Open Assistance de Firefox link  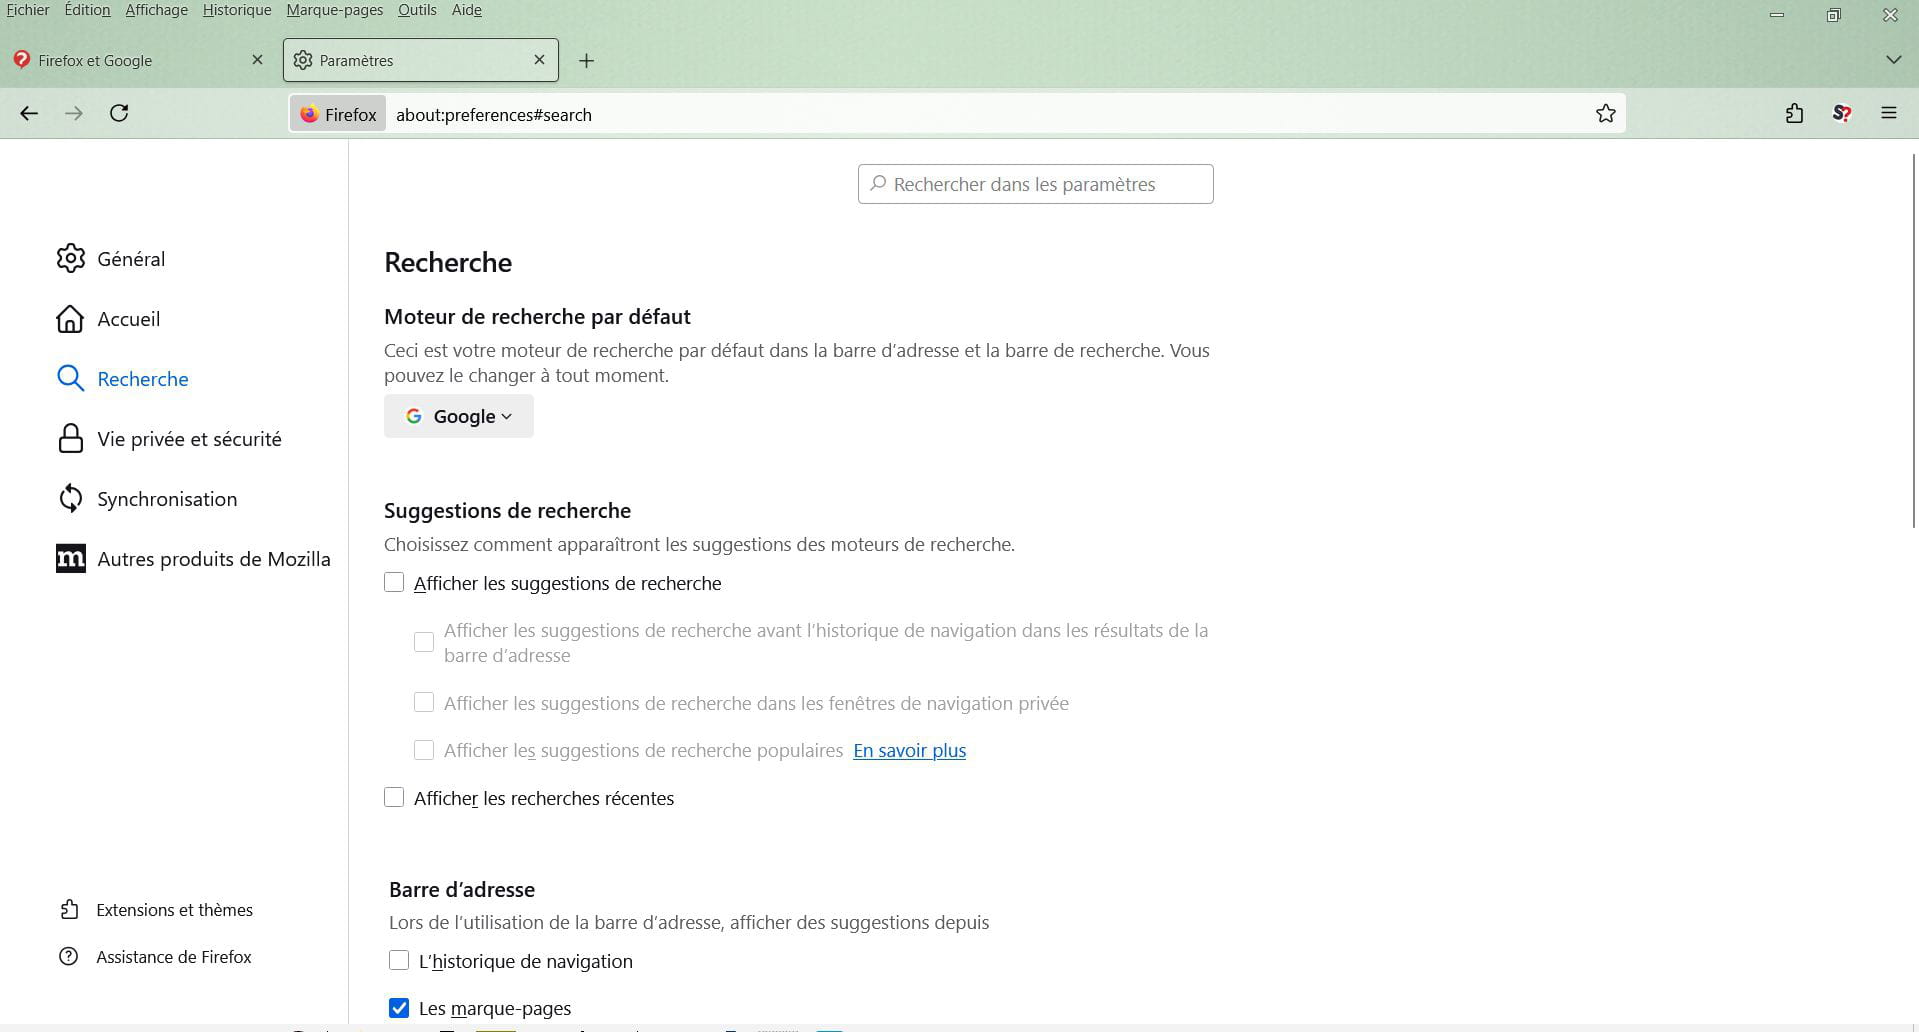tap(174, 957)
